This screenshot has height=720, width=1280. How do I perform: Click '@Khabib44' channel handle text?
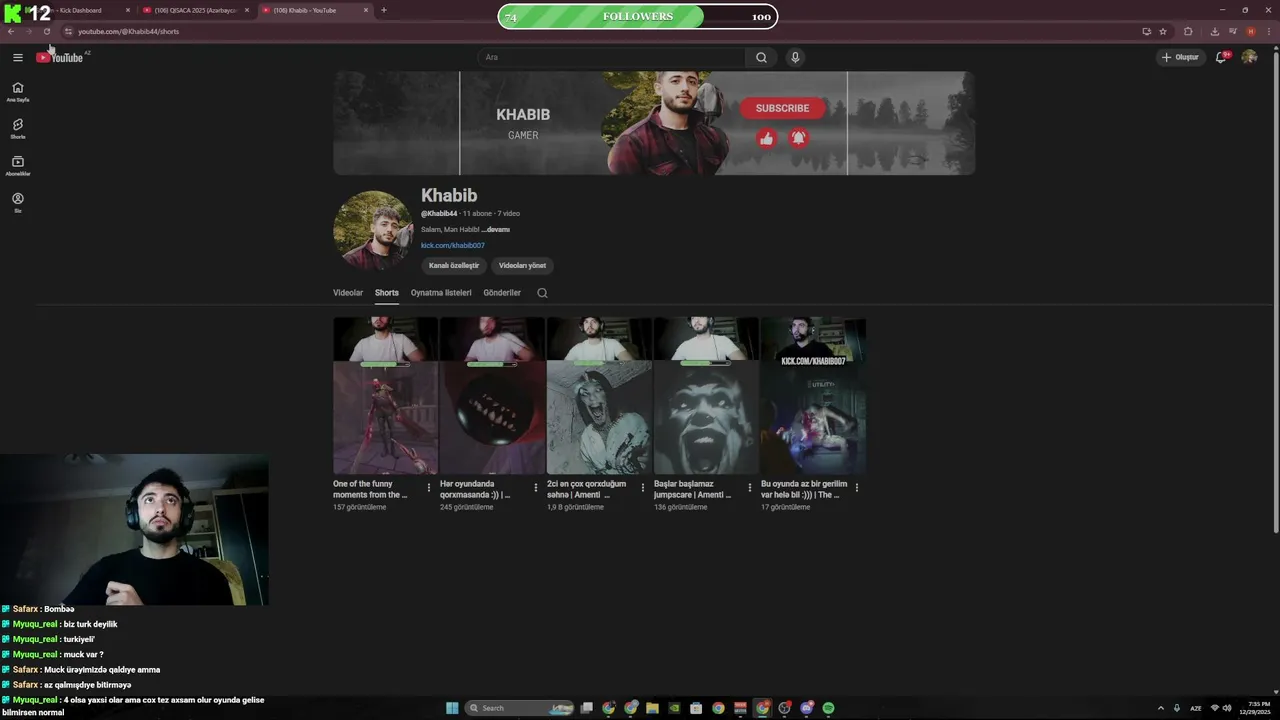click(x=439, y=214)
